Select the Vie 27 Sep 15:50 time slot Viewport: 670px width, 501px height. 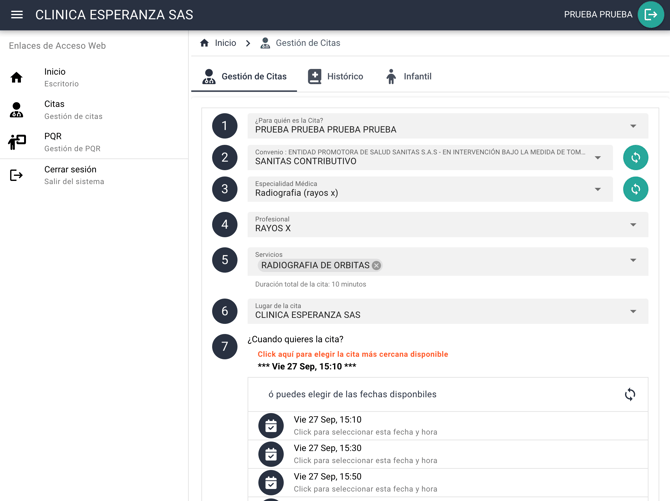click(365, 482)
